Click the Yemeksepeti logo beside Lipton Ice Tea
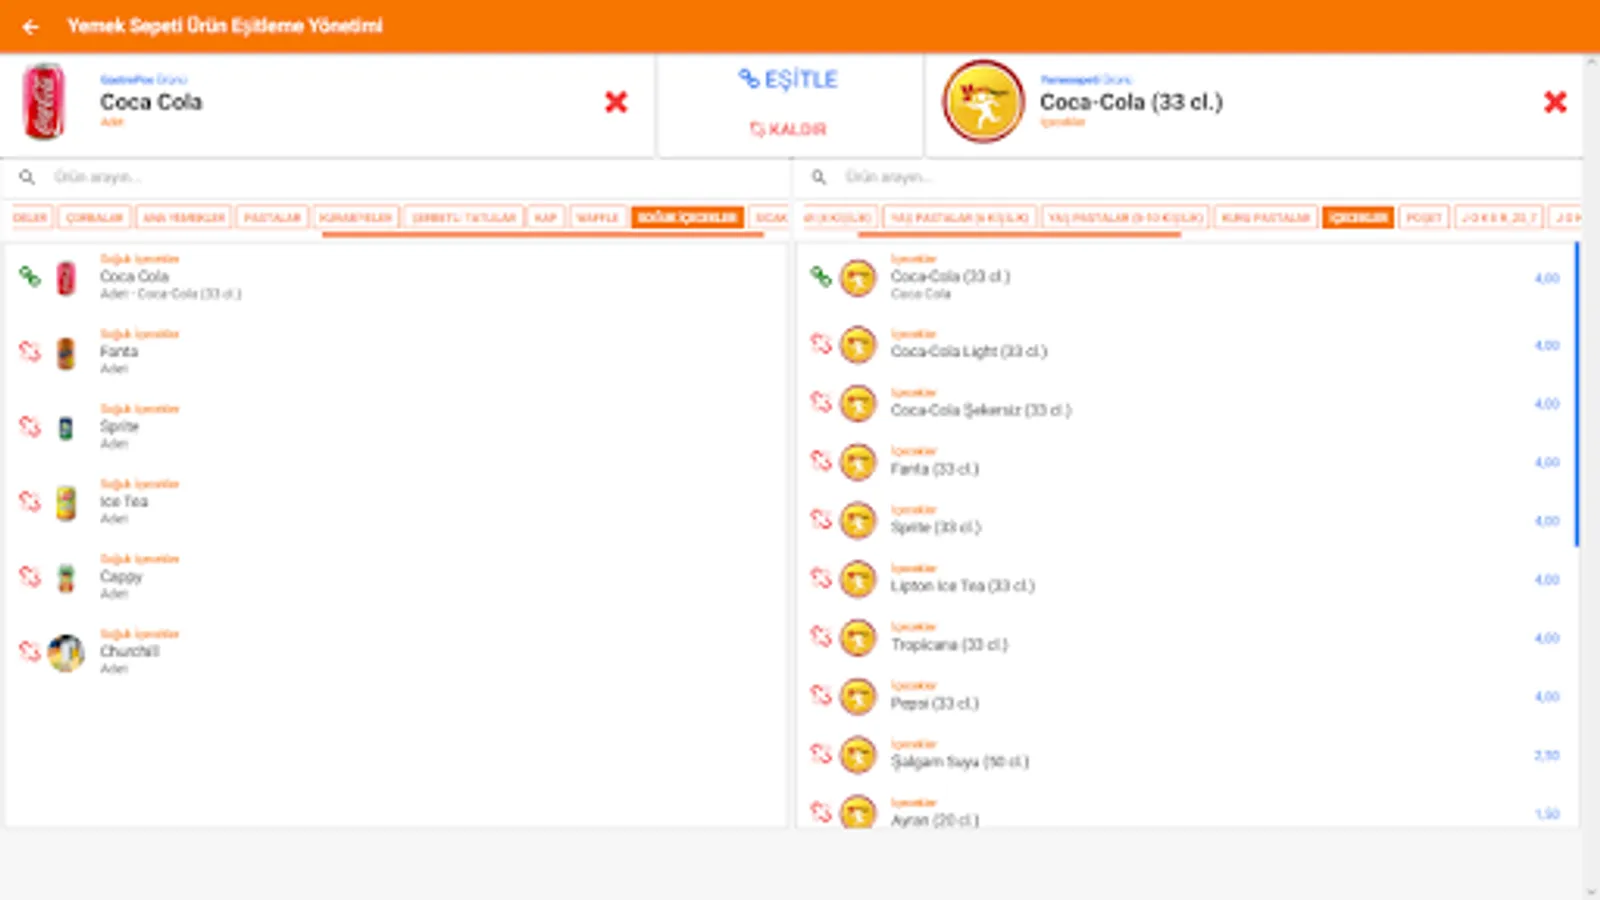 858,579
